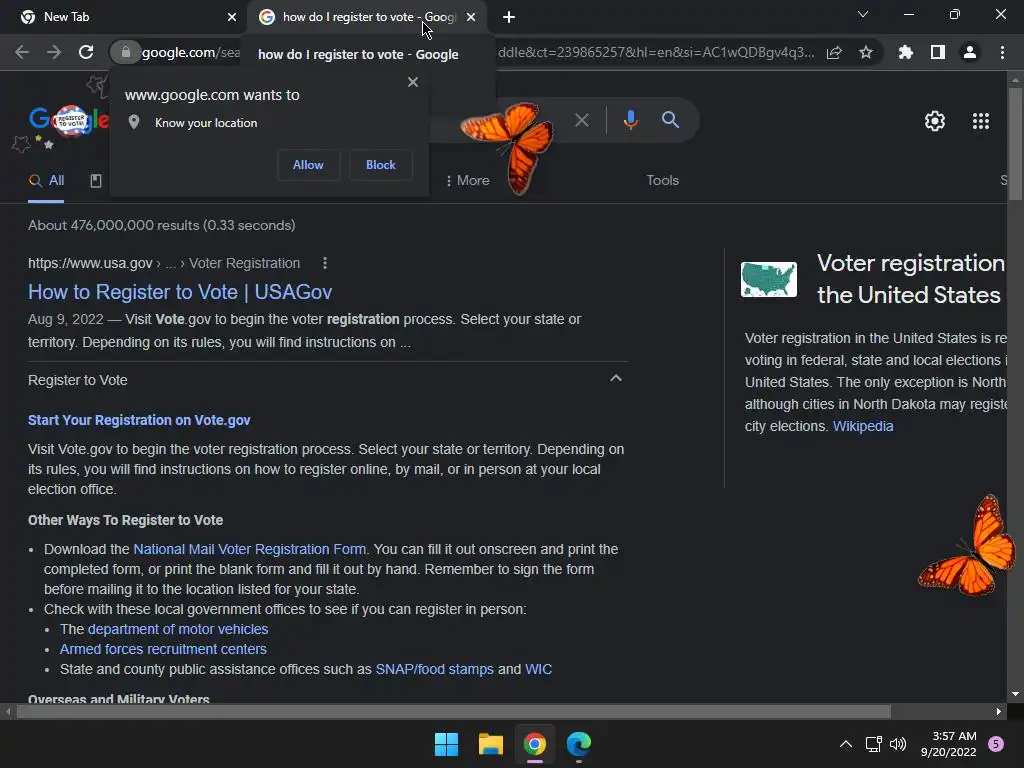This screenshot has height=768, width=1024.
Task: Open the three-dot menu for the USAGov result
Action: coord(325,263)
